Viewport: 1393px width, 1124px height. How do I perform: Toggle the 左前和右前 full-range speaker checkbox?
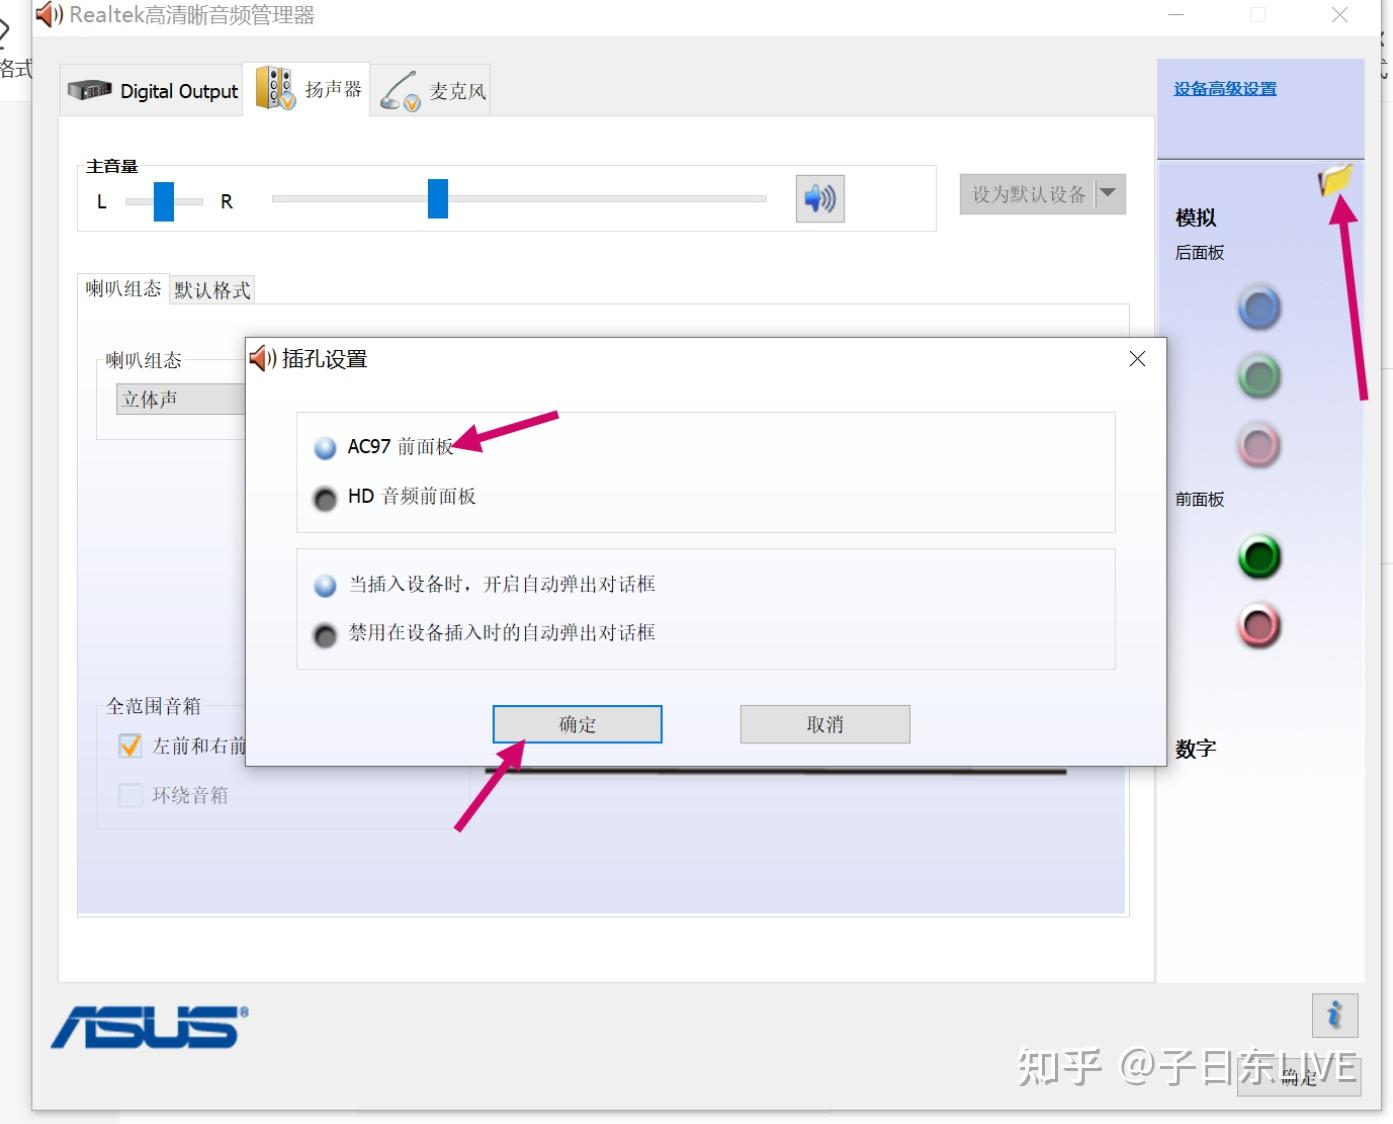[130, 746]
